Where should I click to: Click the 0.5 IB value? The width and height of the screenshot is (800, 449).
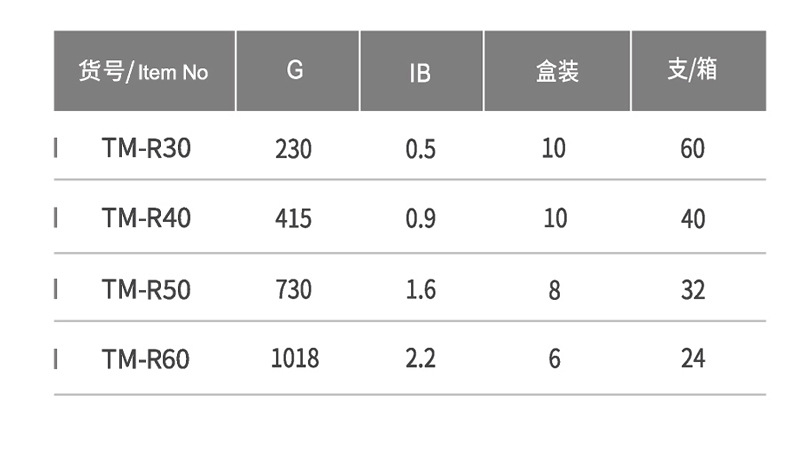[421, 149]
